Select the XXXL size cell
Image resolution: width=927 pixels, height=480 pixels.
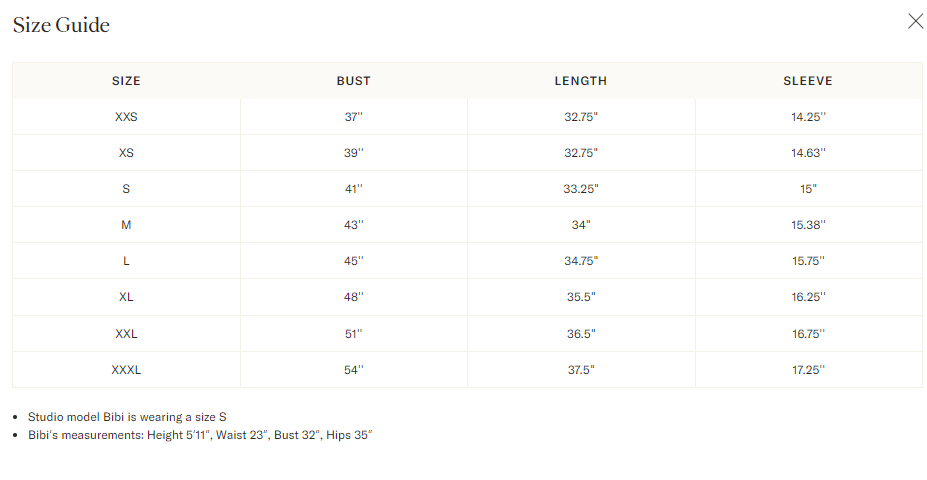pos(126,370)
